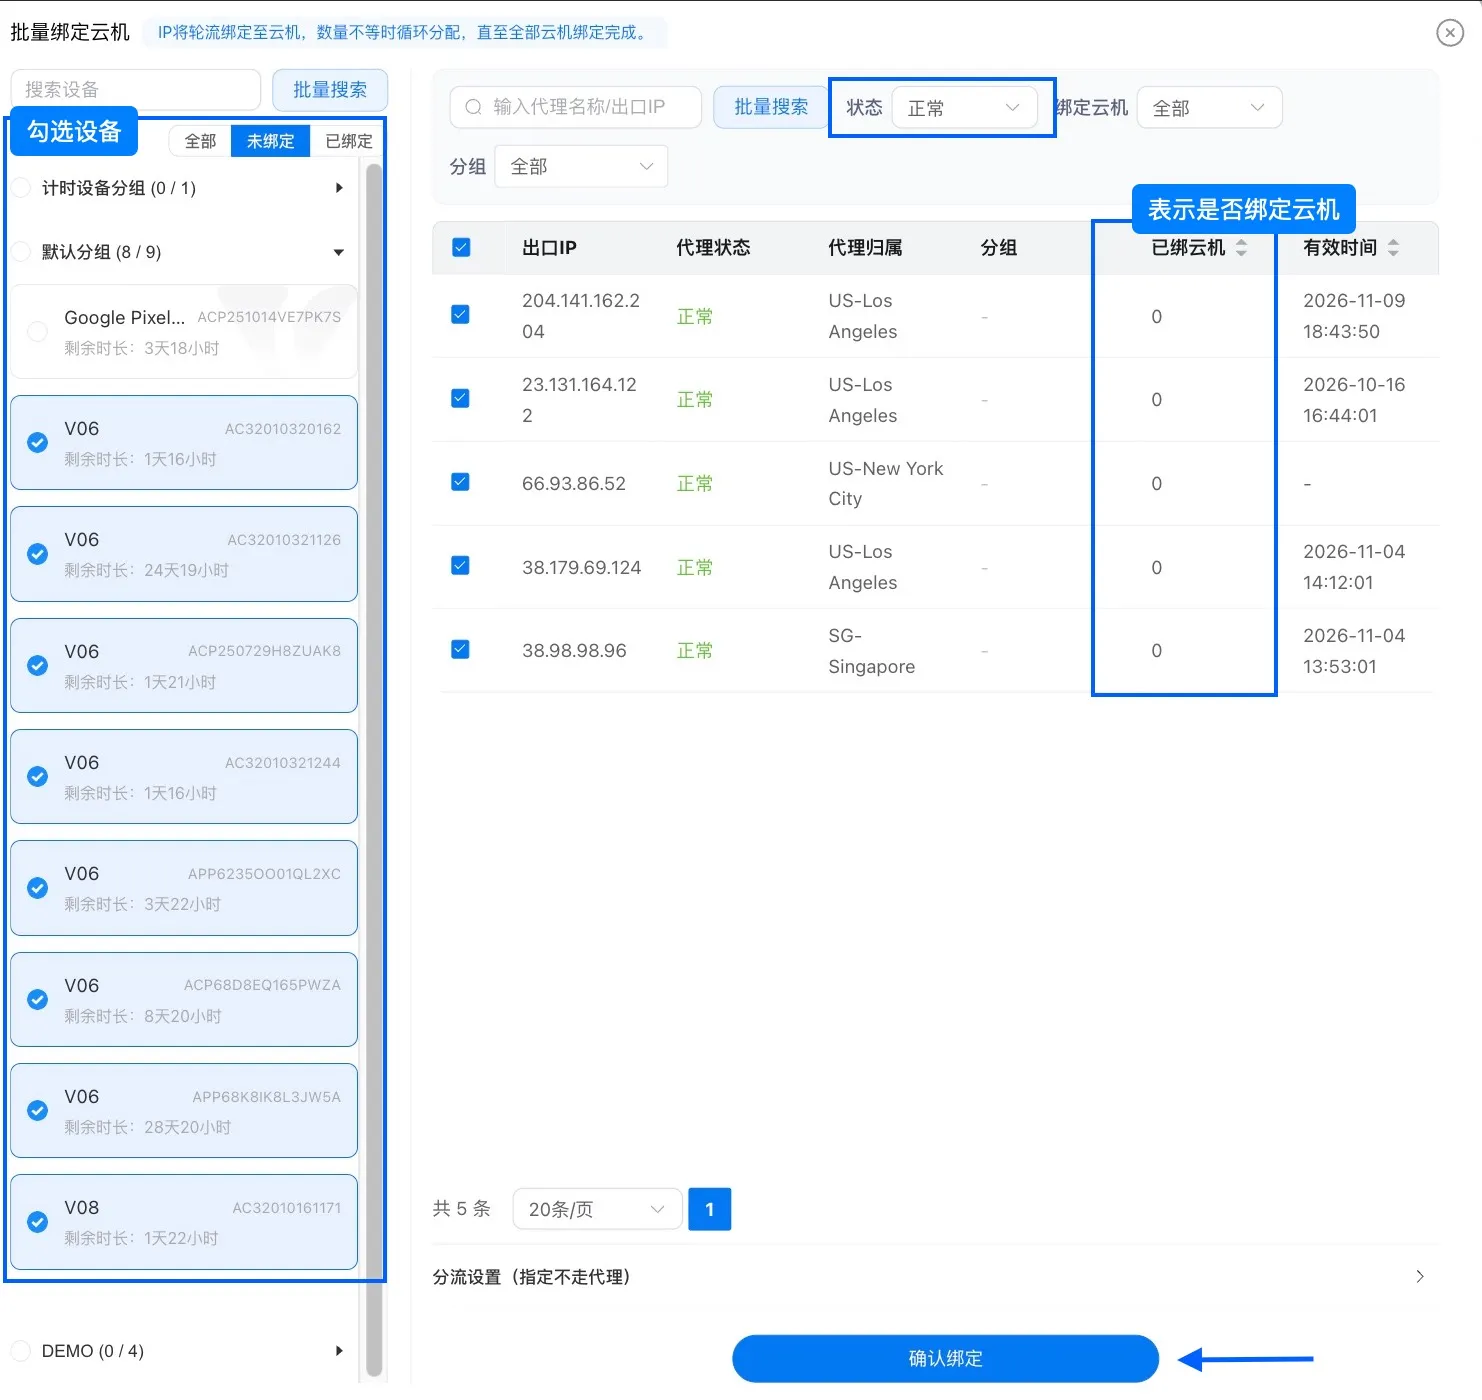Select the 默认分组 group checkbox

pyautogui.click(x=21, y=252)
